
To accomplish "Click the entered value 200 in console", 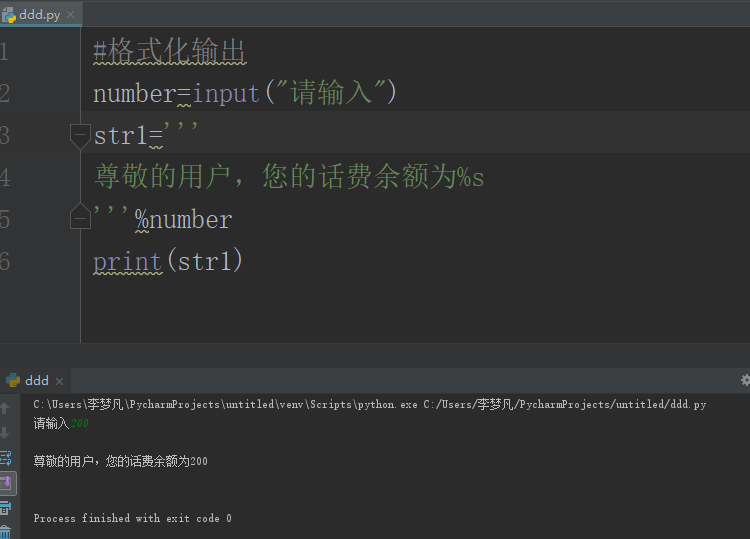I will 79,424.
